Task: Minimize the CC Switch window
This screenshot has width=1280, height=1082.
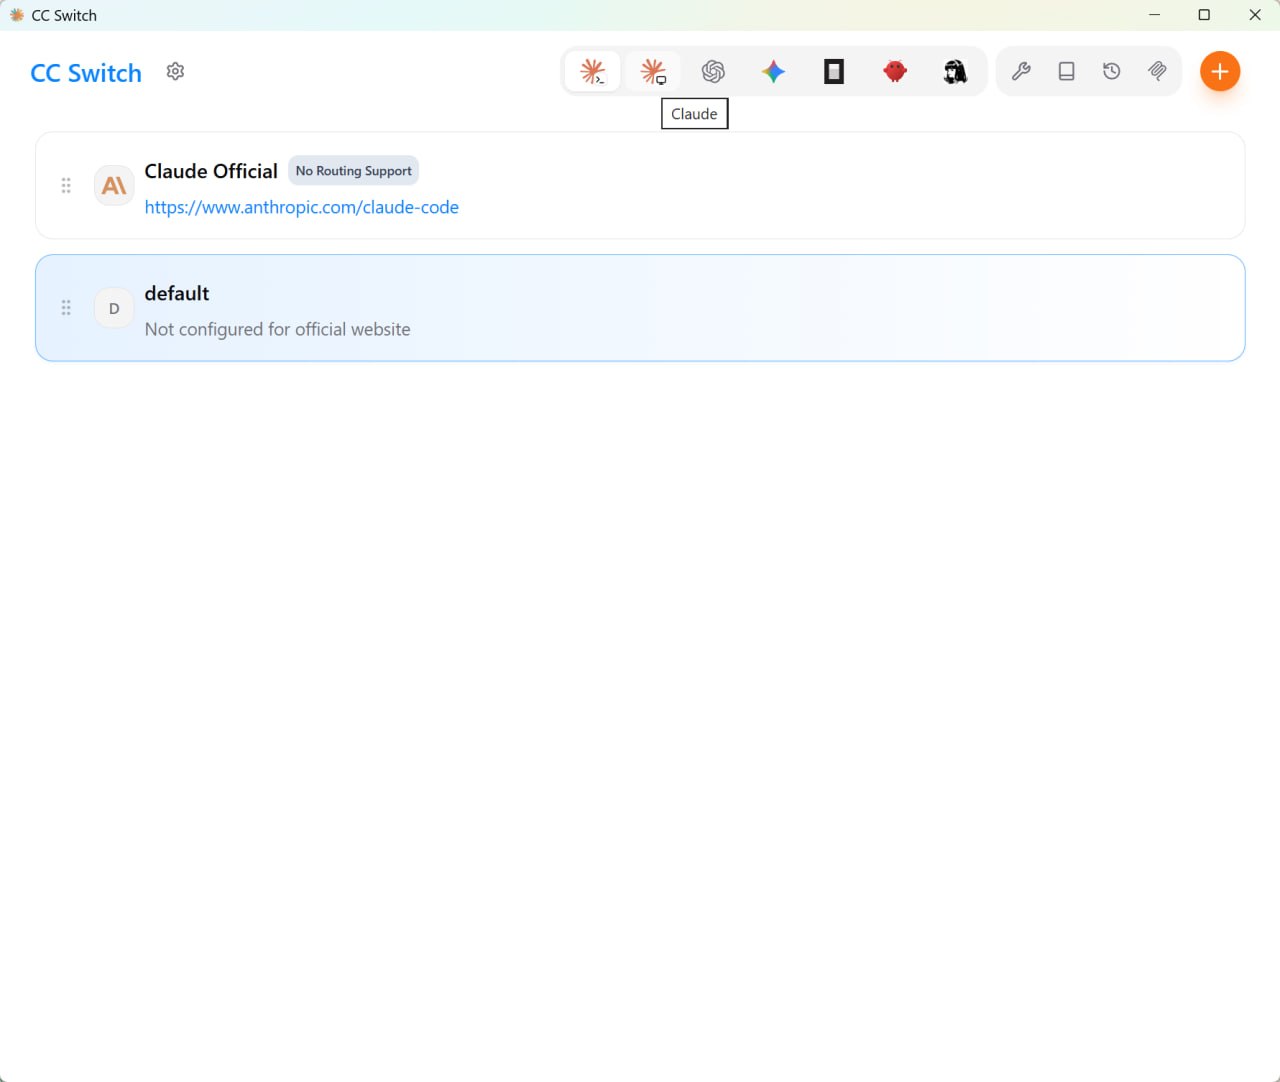Action: point(1155,15)
